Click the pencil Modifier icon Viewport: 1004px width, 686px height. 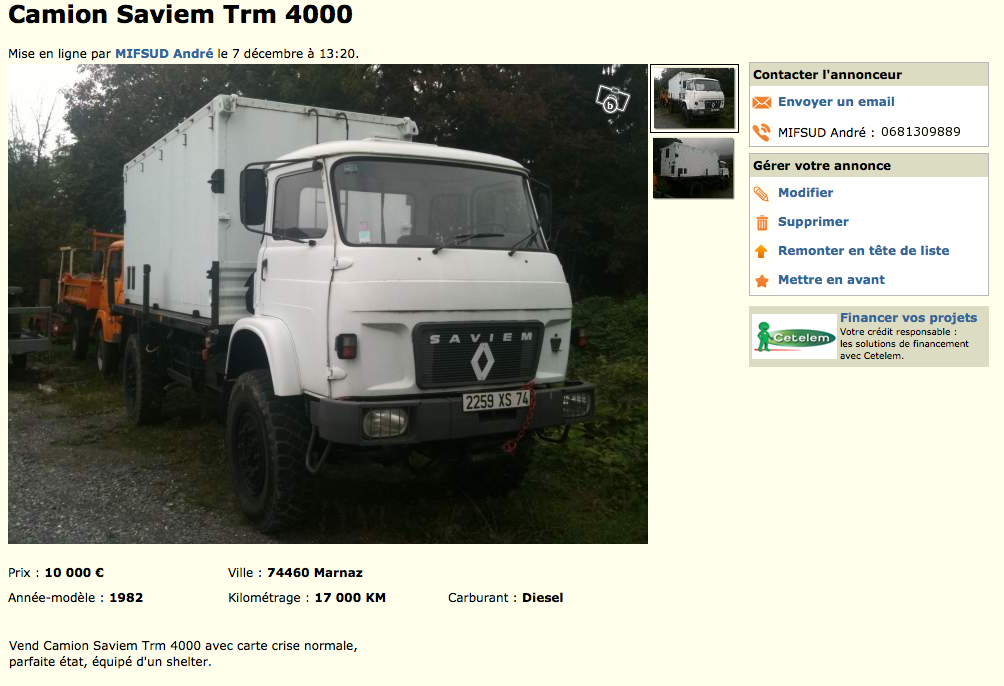tap(761, 193)
